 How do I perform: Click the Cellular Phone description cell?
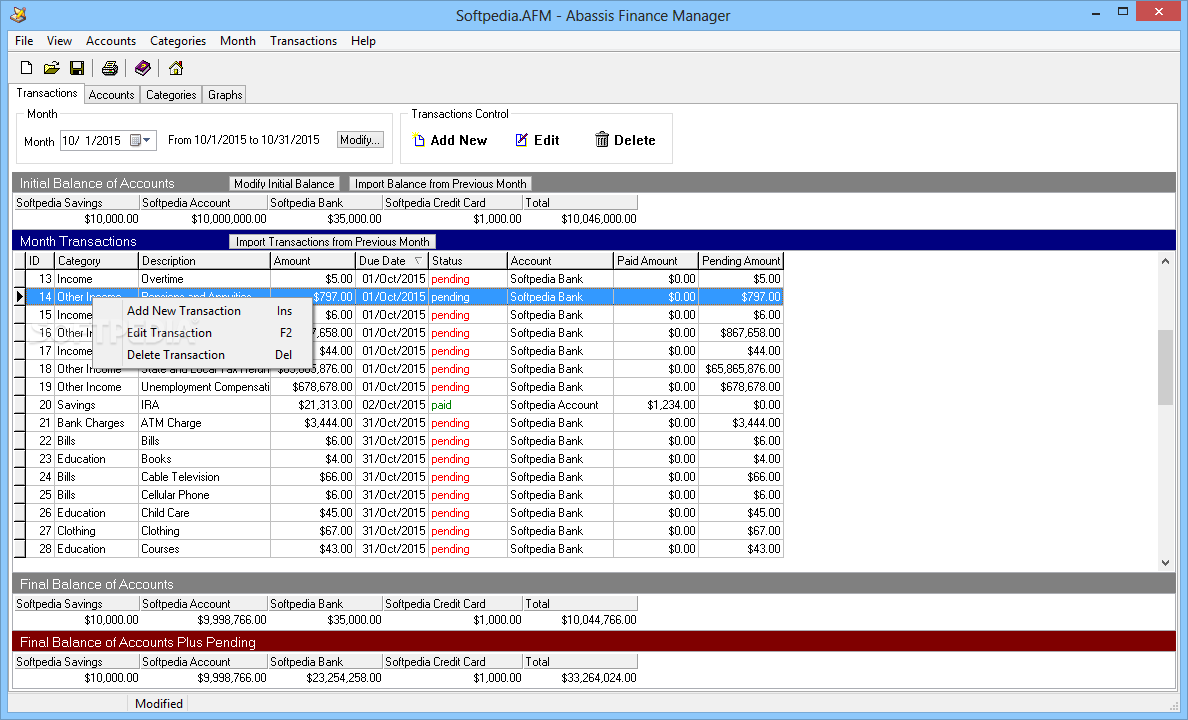point(205,495)
